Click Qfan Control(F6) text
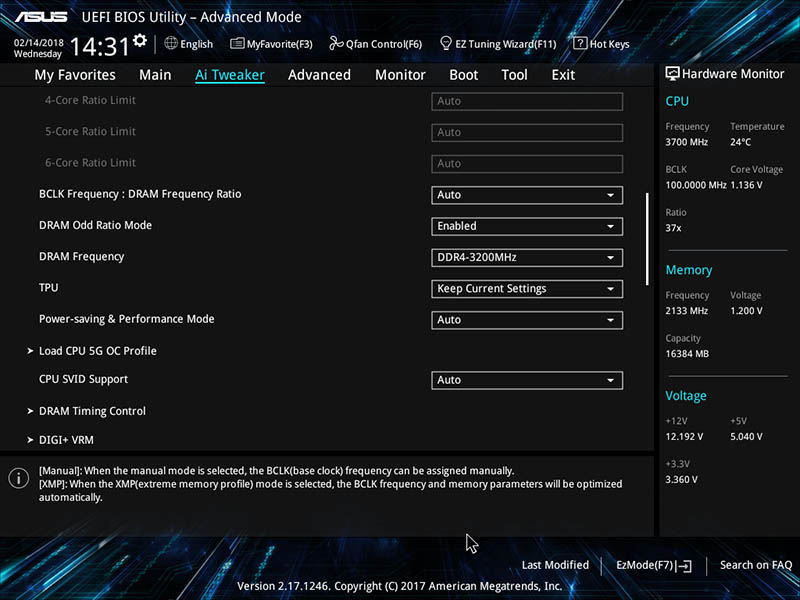The image size is (800, 600). pos(384,44)
